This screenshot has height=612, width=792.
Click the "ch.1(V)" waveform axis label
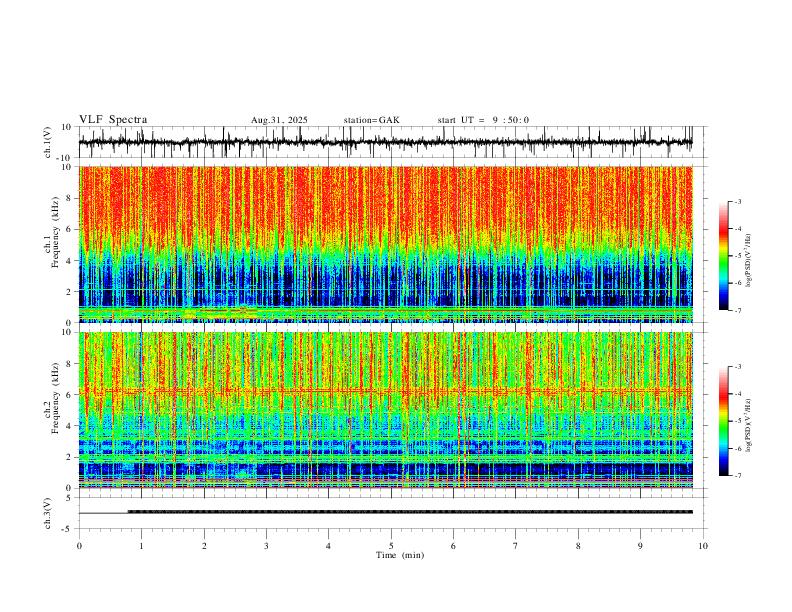48,142
